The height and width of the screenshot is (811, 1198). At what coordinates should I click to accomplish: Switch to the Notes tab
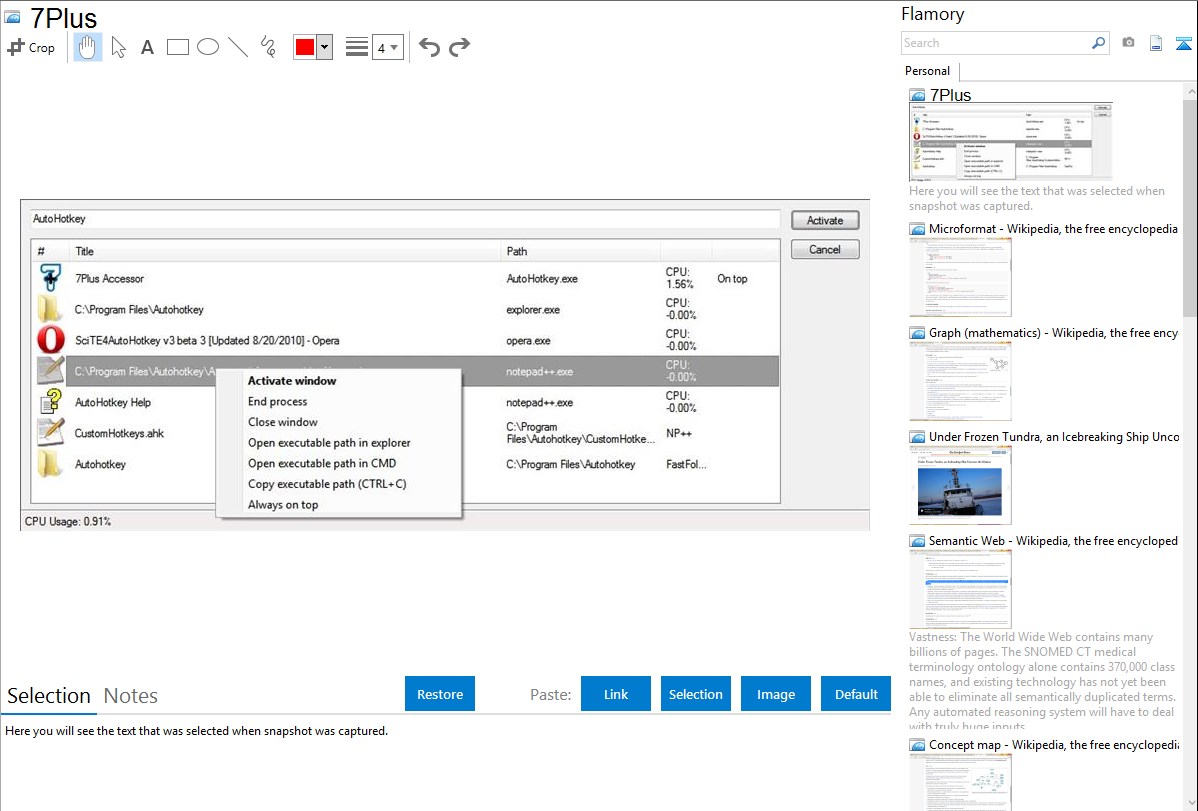pos(130,696)
